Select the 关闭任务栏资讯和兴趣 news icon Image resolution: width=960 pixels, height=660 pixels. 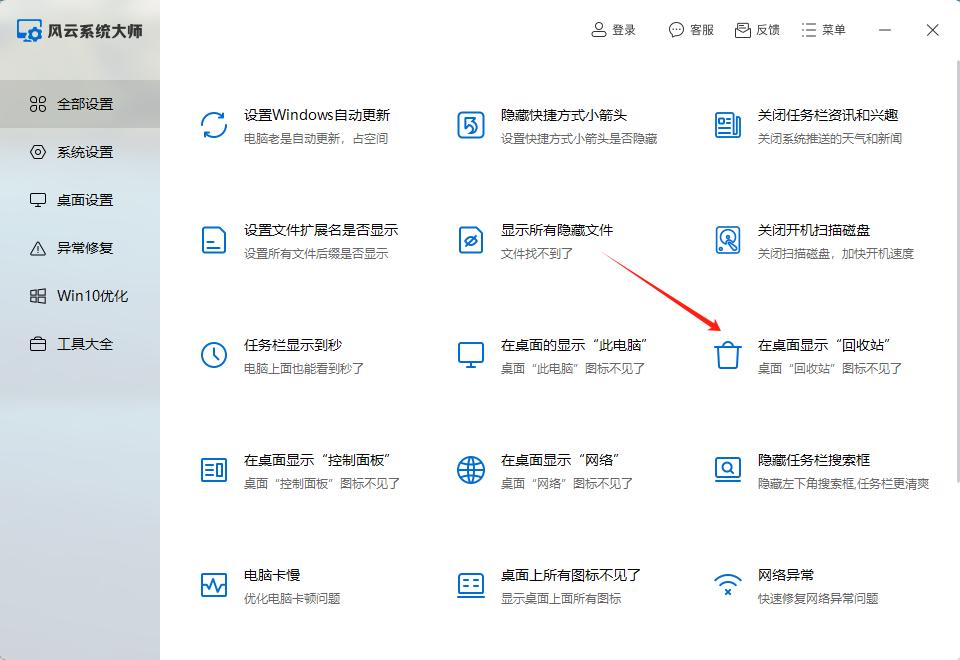727,125
